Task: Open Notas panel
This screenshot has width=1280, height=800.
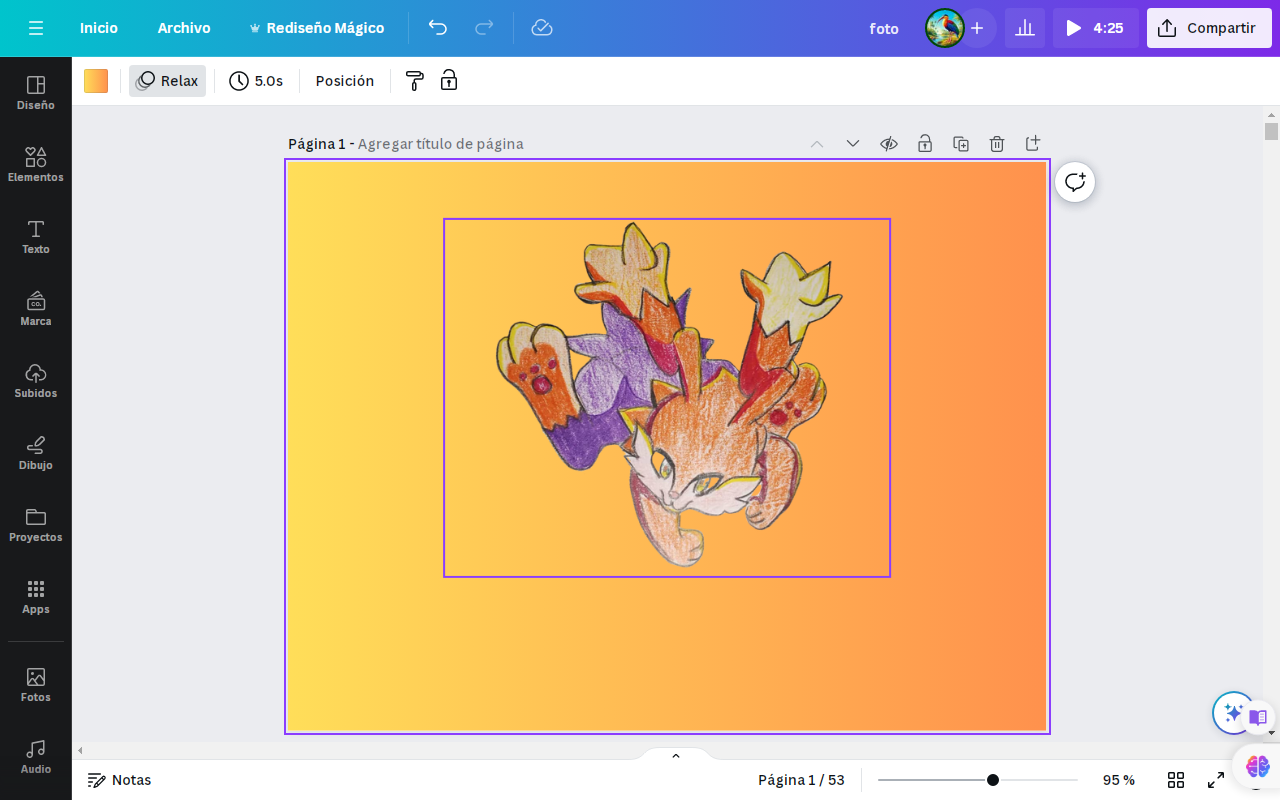Action: pos(120,780)
